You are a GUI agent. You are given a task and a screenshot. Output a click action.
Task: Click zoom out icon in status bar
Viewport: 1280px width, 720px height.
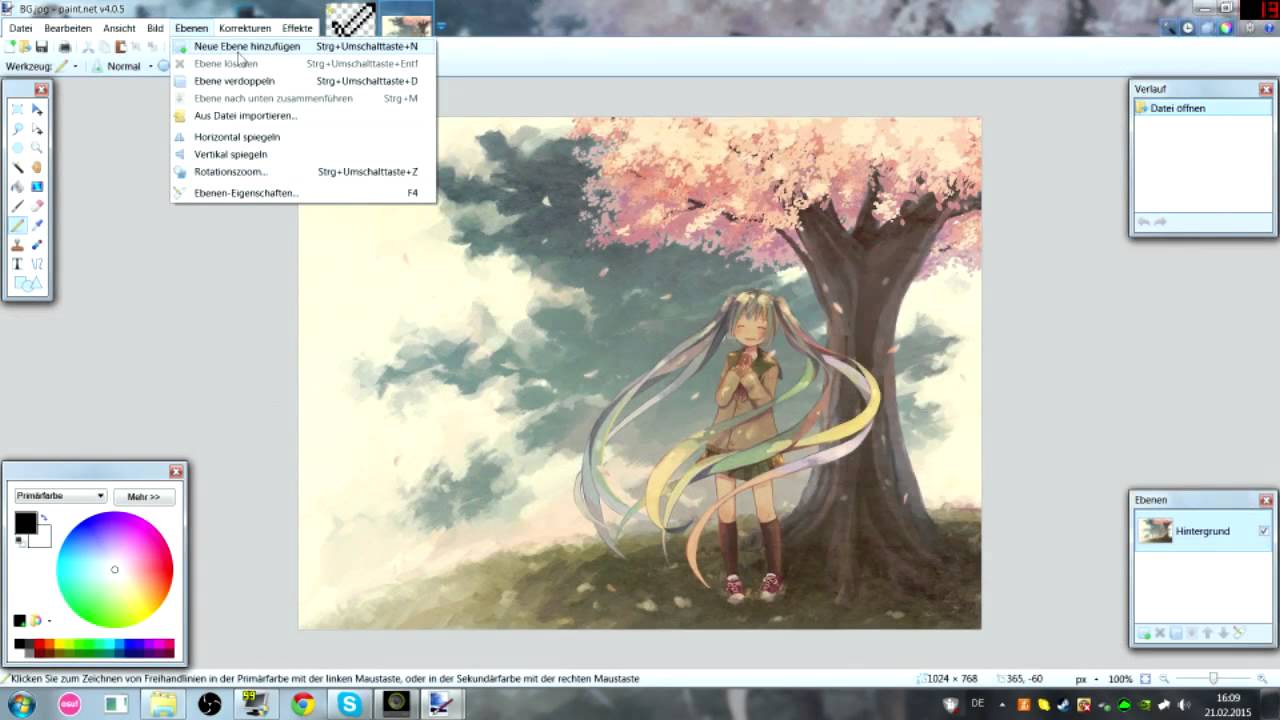click(x=1164, y=679)
